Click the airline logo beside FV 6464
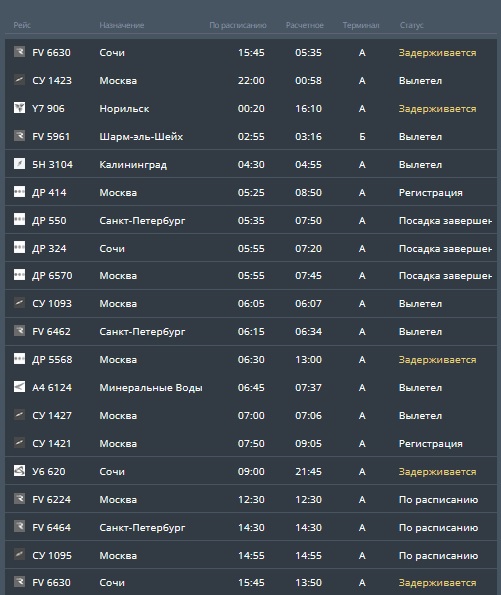 pos(19,526)
